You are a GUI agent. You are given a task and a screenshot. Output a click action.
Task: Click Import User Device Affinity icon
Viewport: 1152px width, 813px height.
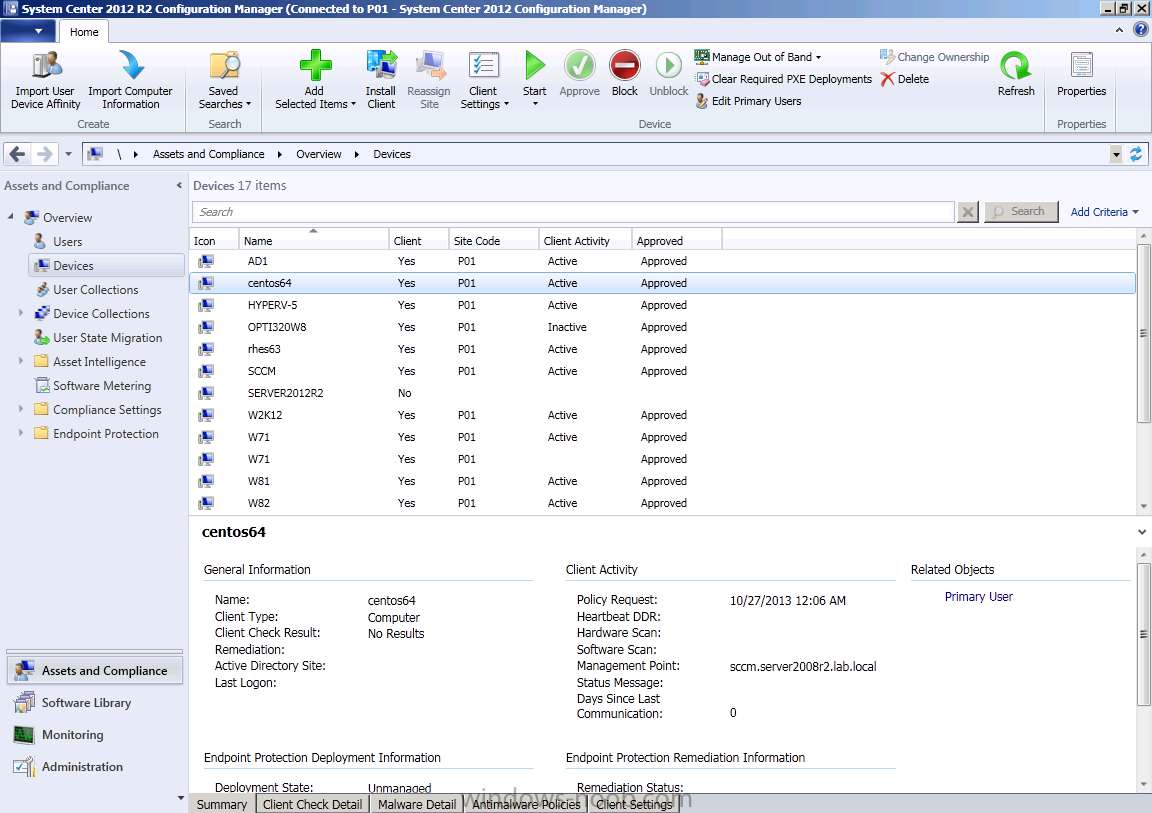click(x=46, y=65)
